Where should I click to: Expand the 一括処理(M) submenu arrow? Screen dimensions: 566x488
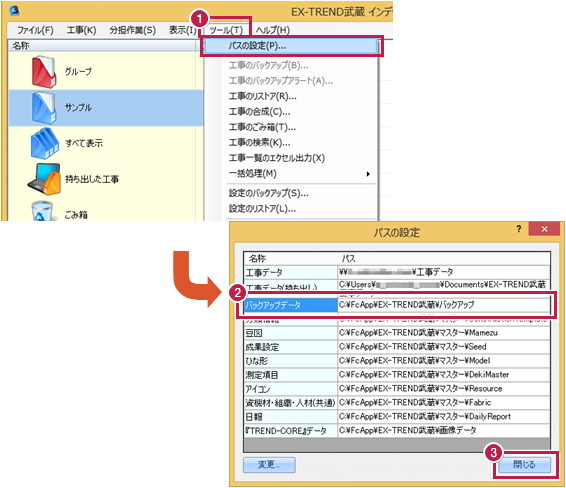[368, 174]
